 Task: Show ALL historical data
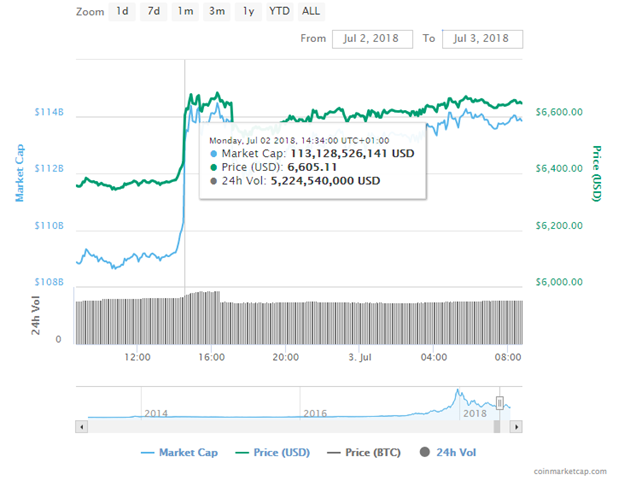click(311, 12)
